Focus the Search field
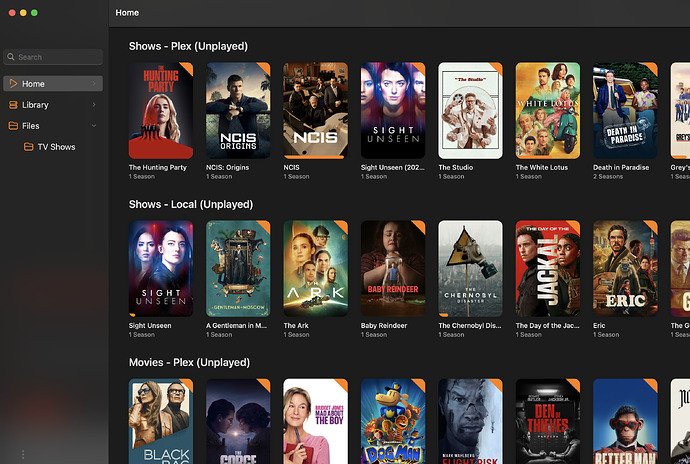 coord(53,57)
